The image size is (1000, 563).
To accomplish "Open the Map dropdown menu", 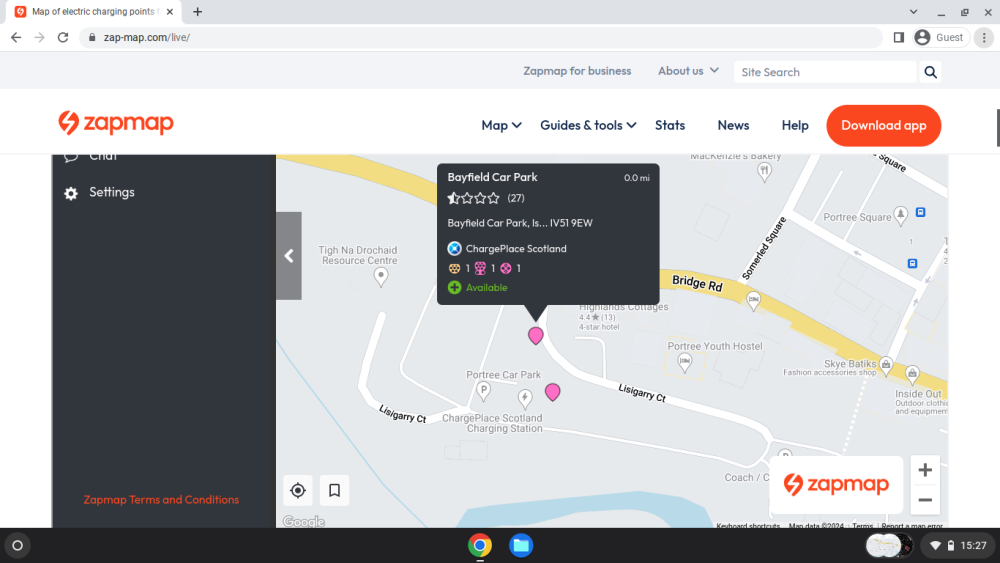I will tap(501, 126).
